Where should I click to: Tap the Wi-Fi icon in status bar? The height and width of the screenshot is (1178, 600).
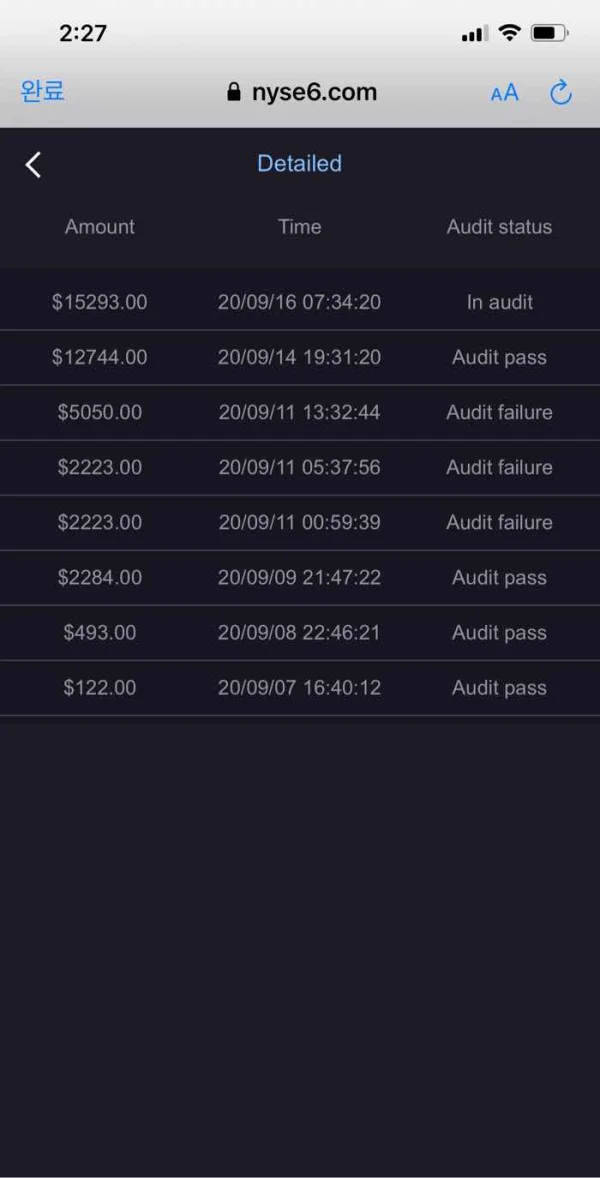(x=509, y=33)
